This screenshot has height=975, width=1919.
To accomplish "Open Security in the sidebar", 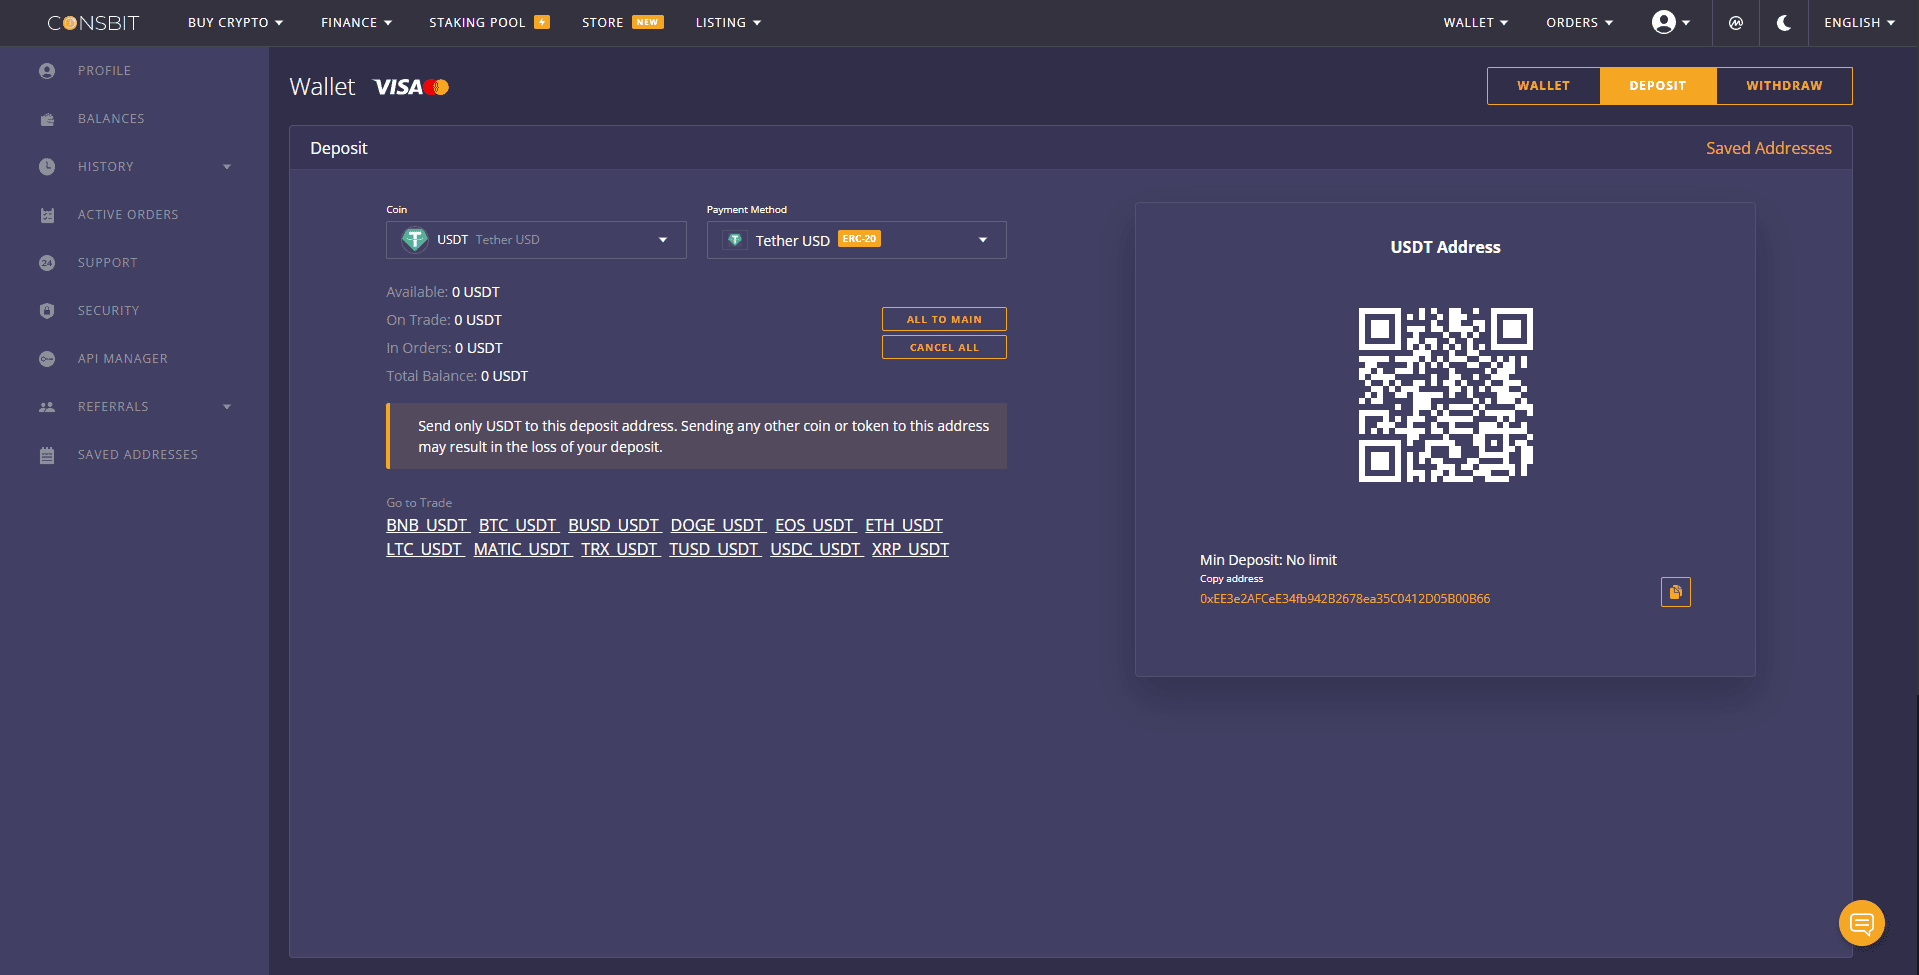I will [108, 311].
